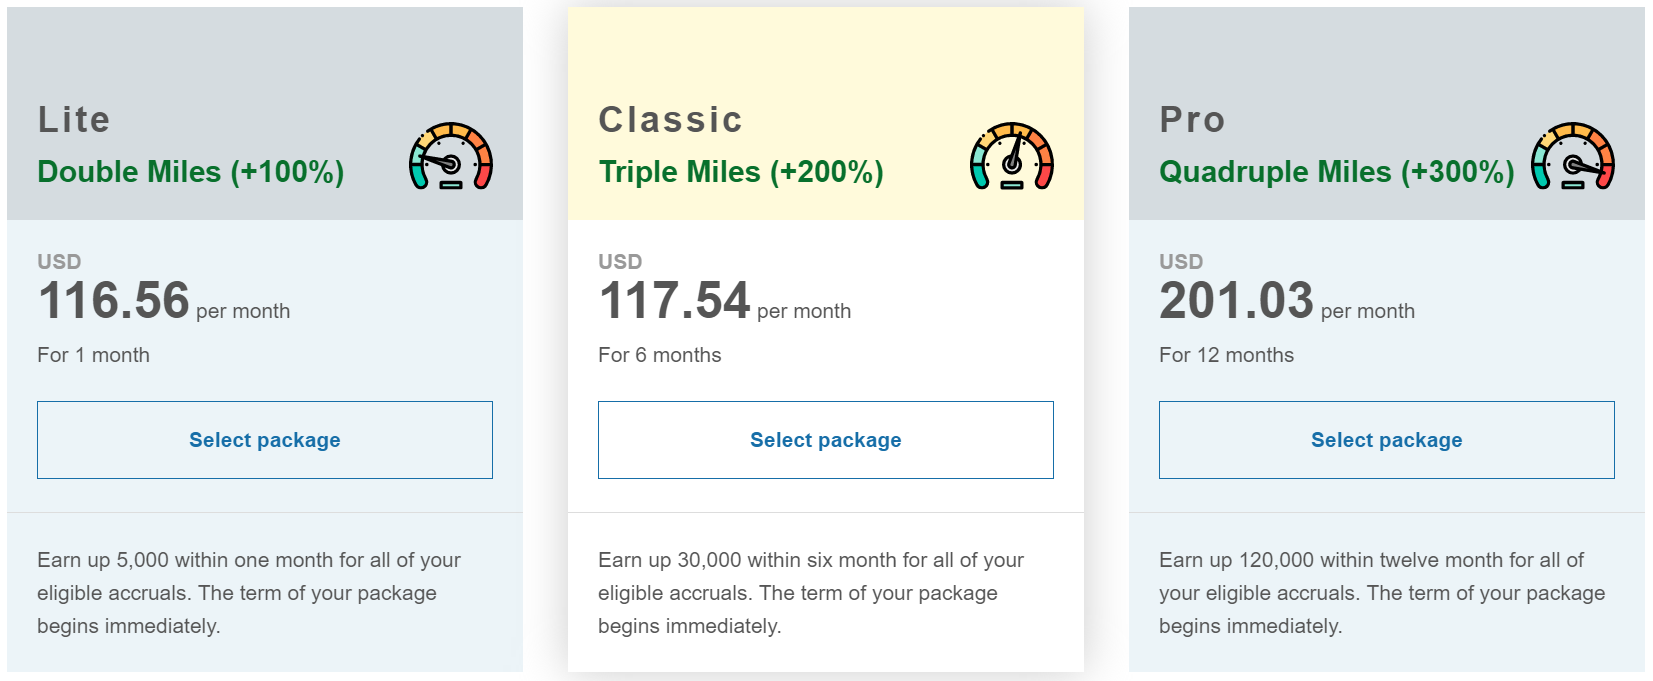Click the For 6 months term text
The height and width of the screenshot is (681, 1653).
tap(660, 355)
